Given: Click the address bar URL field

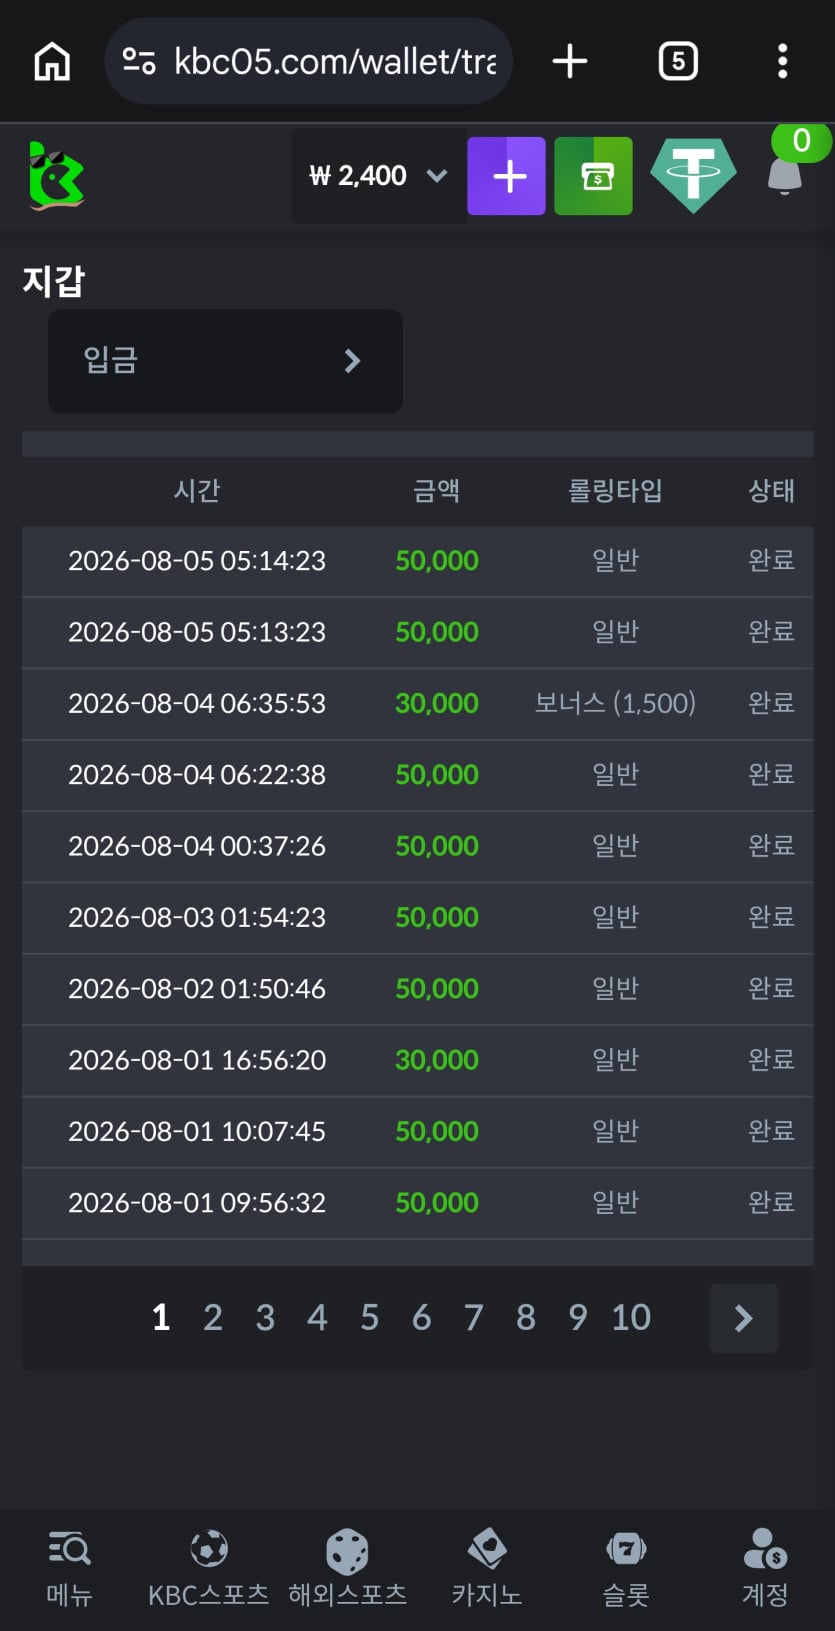Looking at the screenshot, I should pos(308,62).
